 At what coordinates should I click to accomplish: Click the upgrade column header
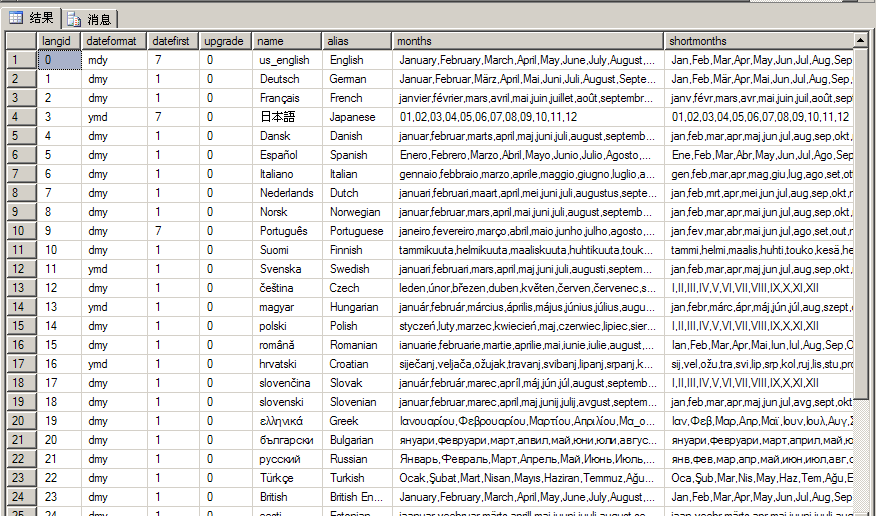pos(226,41)
